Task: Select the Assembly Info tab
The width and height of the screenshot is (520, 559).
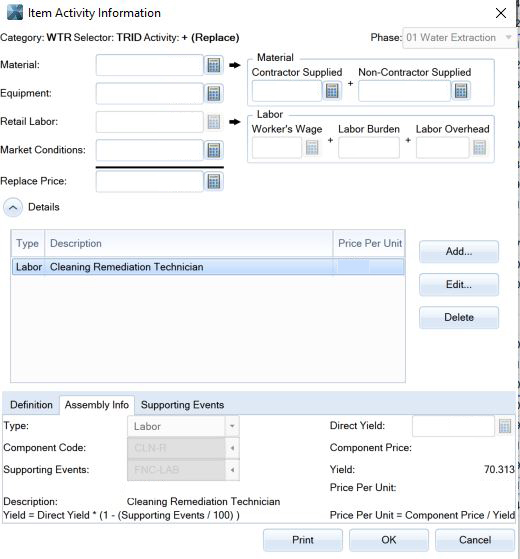Action: click(x=97, y=405)
